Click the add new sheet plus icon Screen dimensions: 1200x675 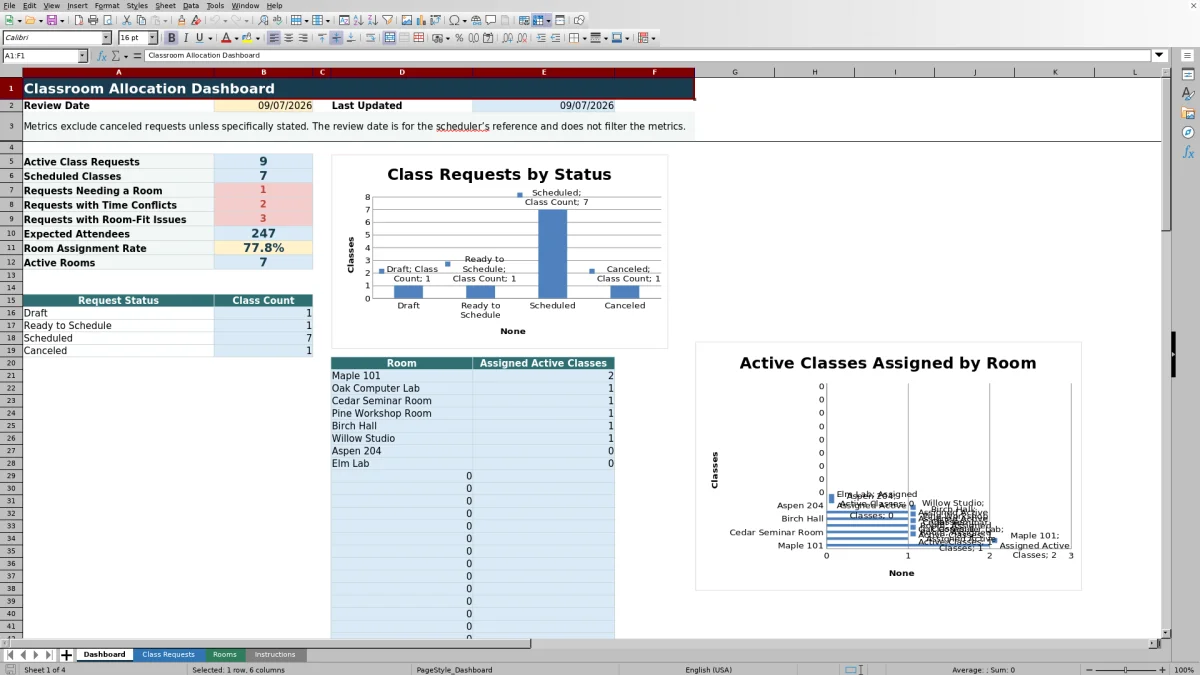click(67, 655)
